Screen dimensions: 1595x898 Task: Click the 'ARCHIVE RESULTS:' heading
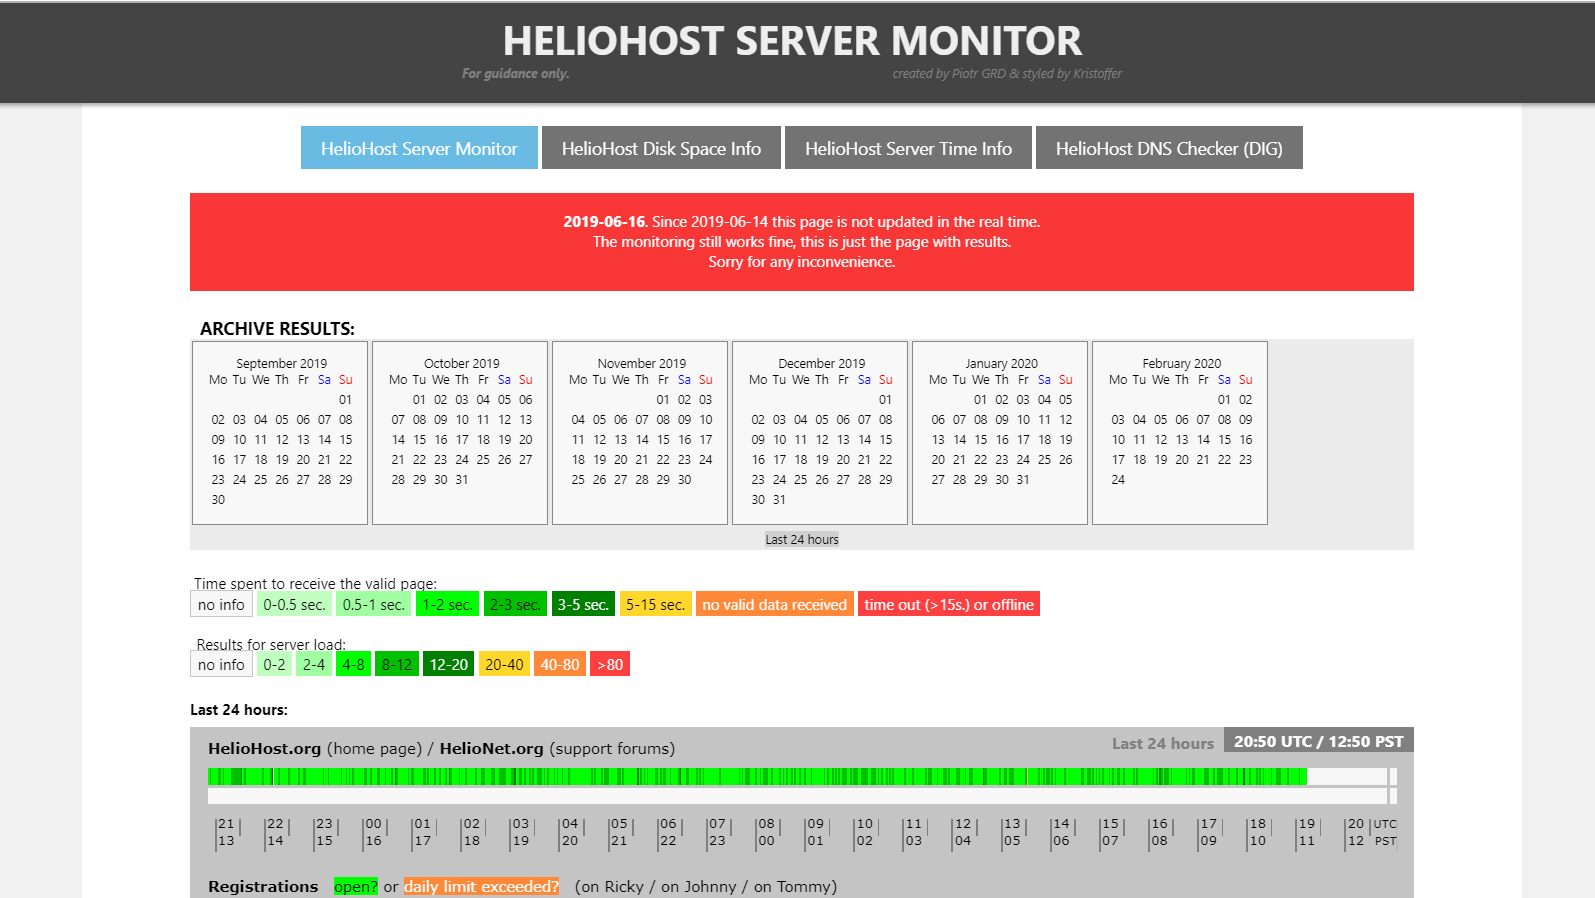click(x=277, y=329)
